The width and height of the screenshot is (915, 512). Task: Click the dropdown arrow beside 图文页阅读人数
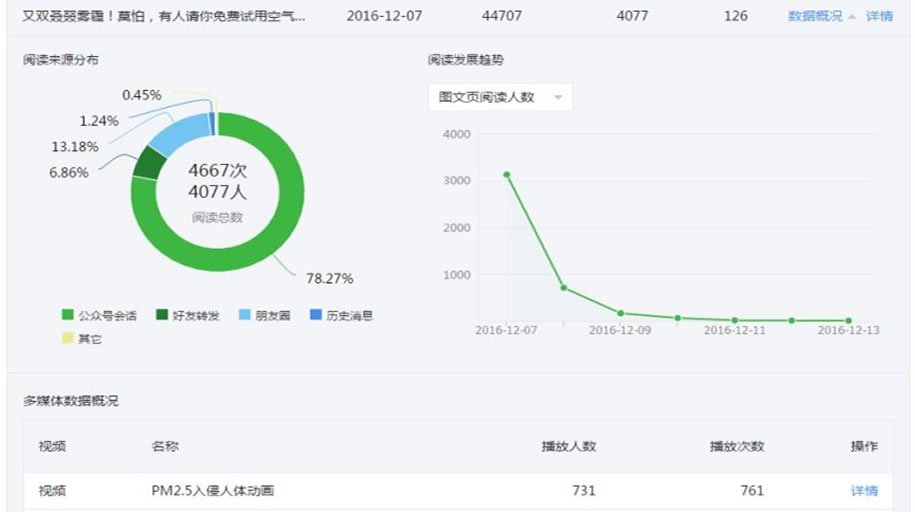pos(558,97)
